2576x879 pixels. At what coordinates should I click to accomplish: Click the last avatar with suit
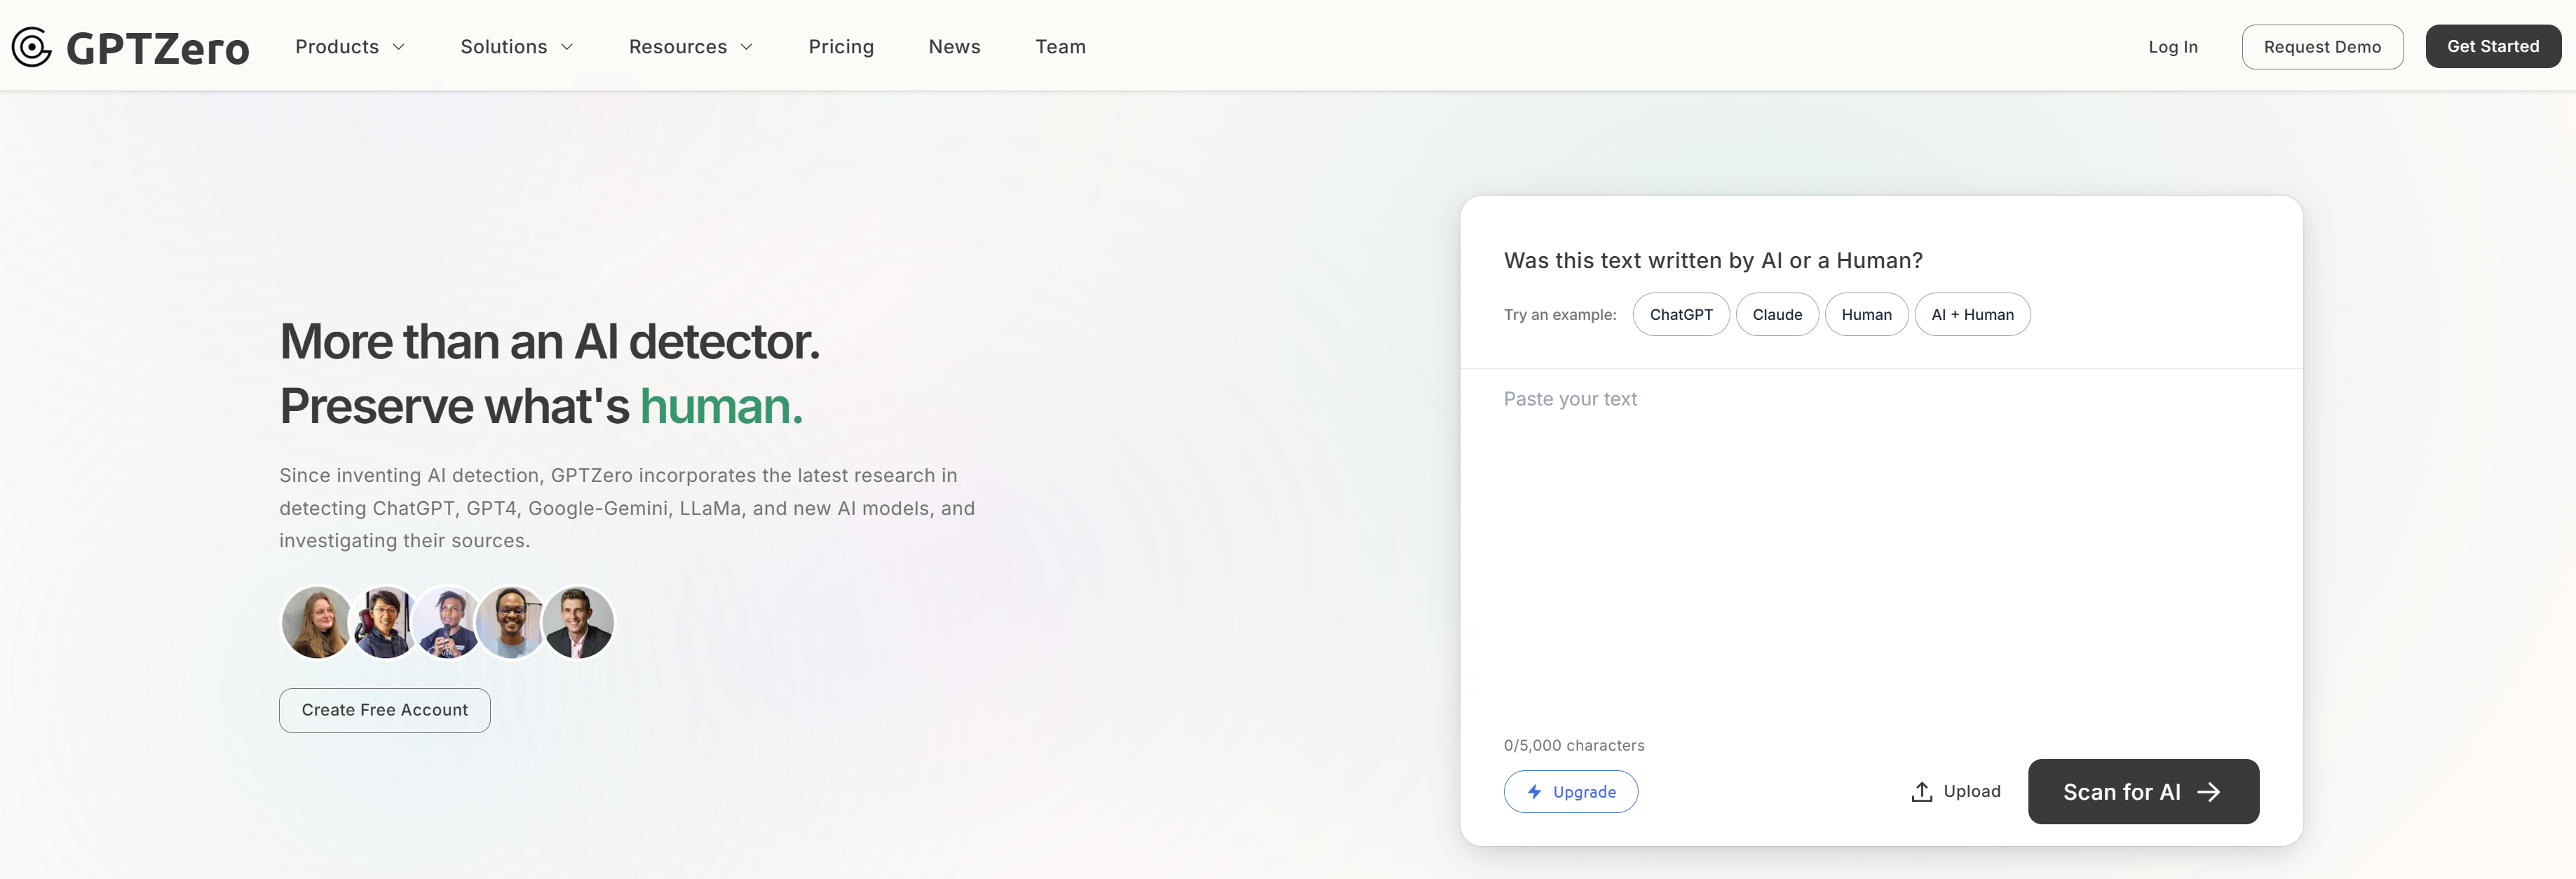(580, 622)
